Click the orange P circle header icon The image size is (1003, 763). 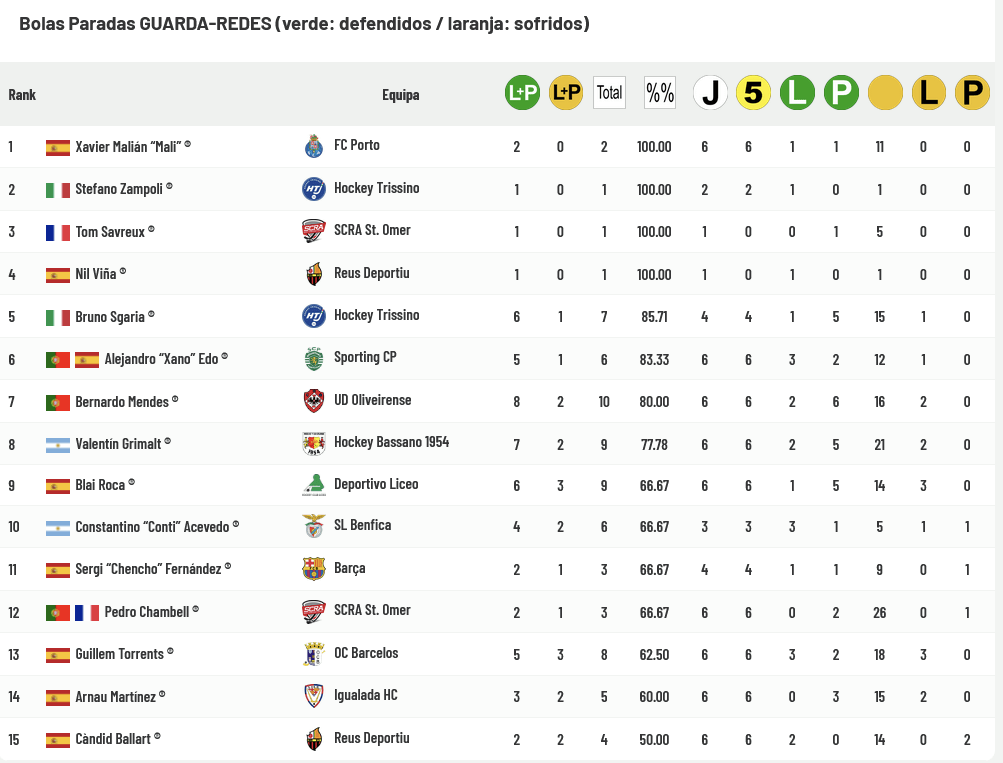[971, 93]
